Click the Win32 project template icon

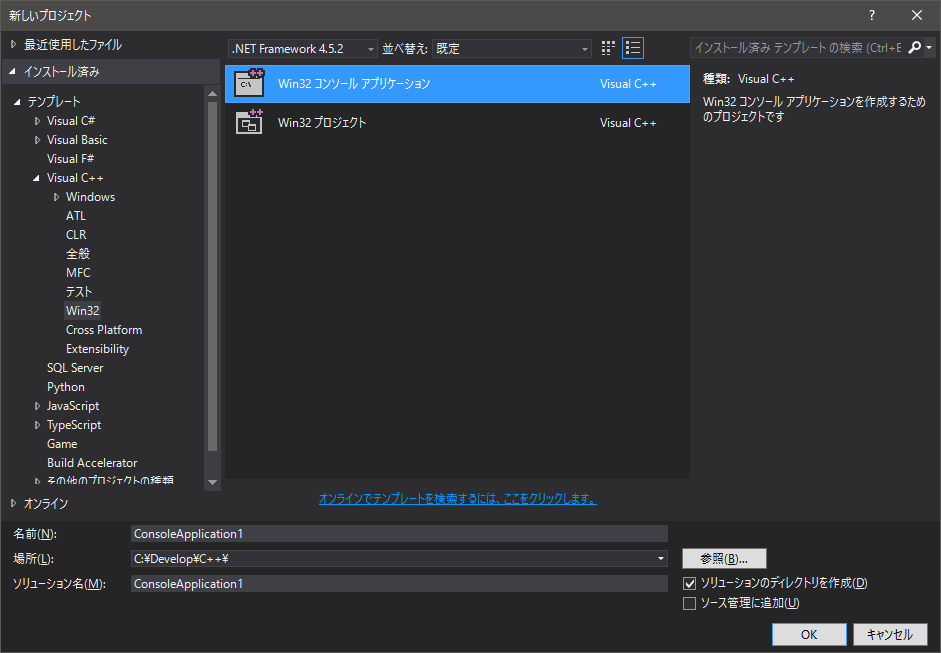[249, 122]
